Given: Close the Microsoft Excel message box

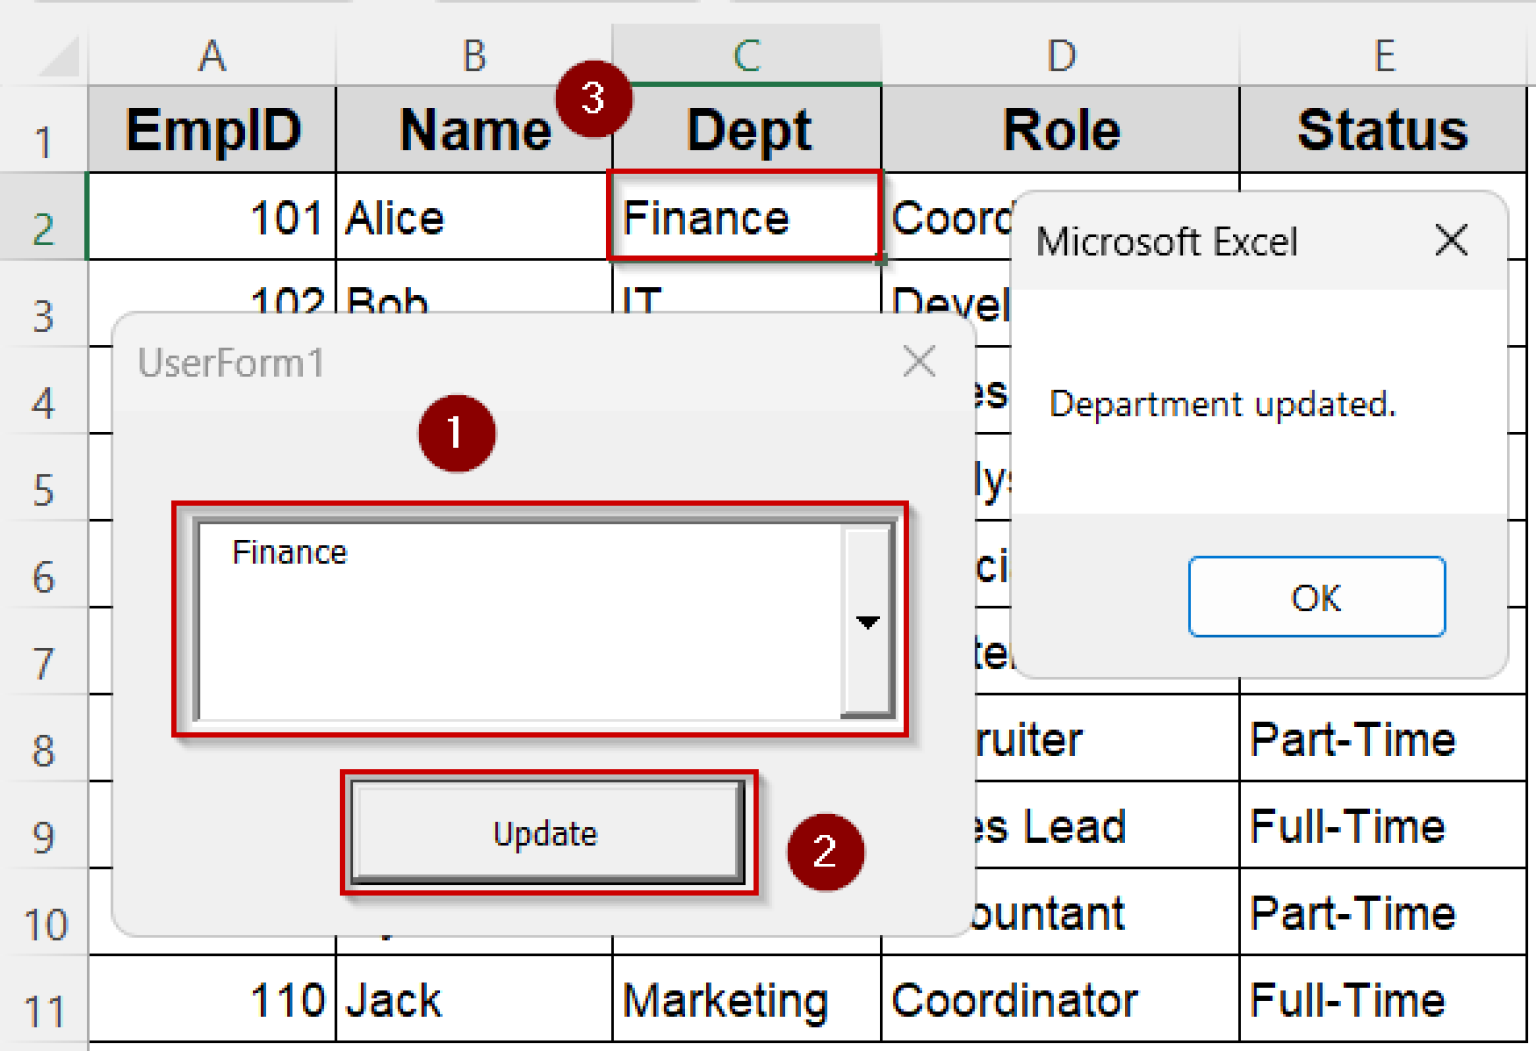Looking at the screenshot, I should click(1451, 241).
